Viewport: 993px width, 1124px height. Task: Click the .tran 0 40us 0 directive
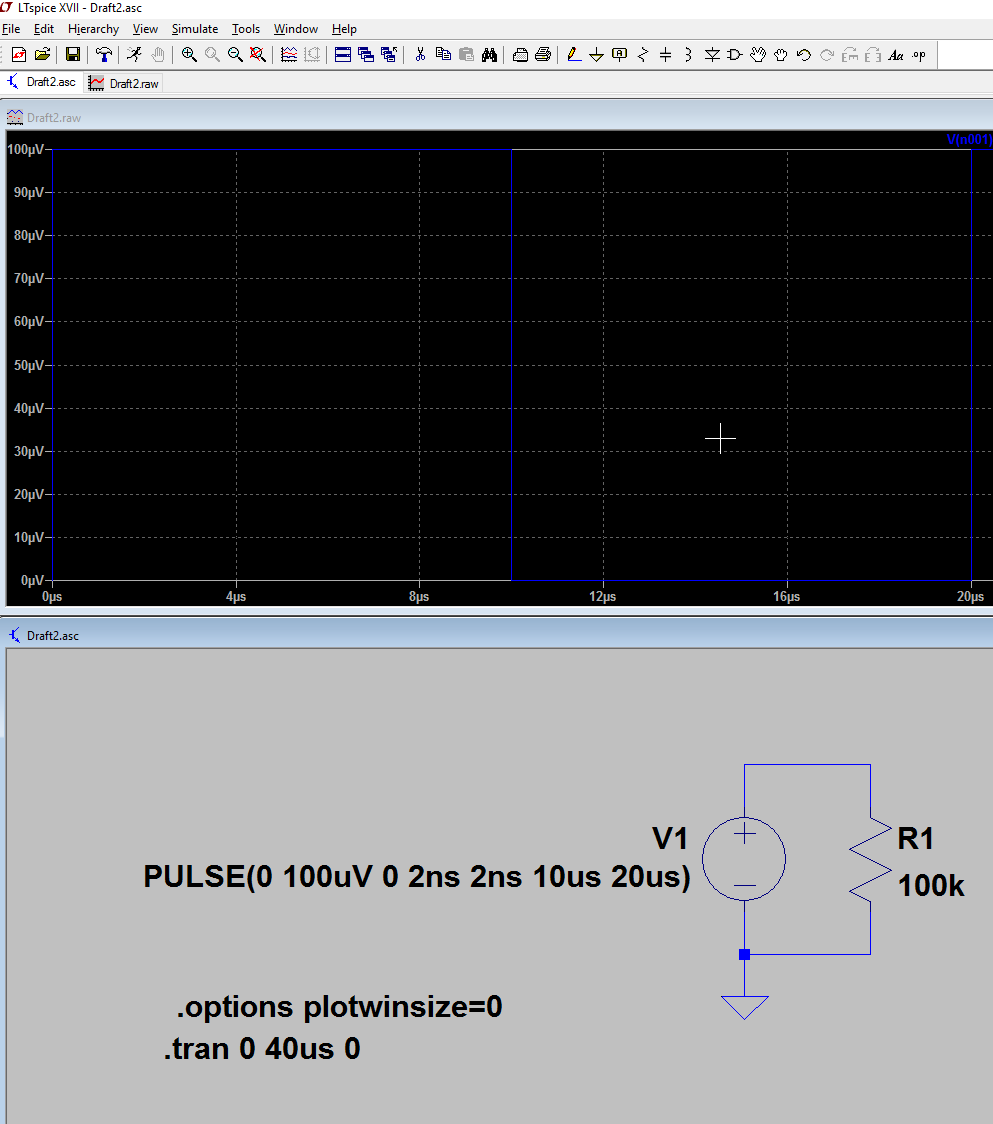pyautogui.click(x=262, y=1049)
